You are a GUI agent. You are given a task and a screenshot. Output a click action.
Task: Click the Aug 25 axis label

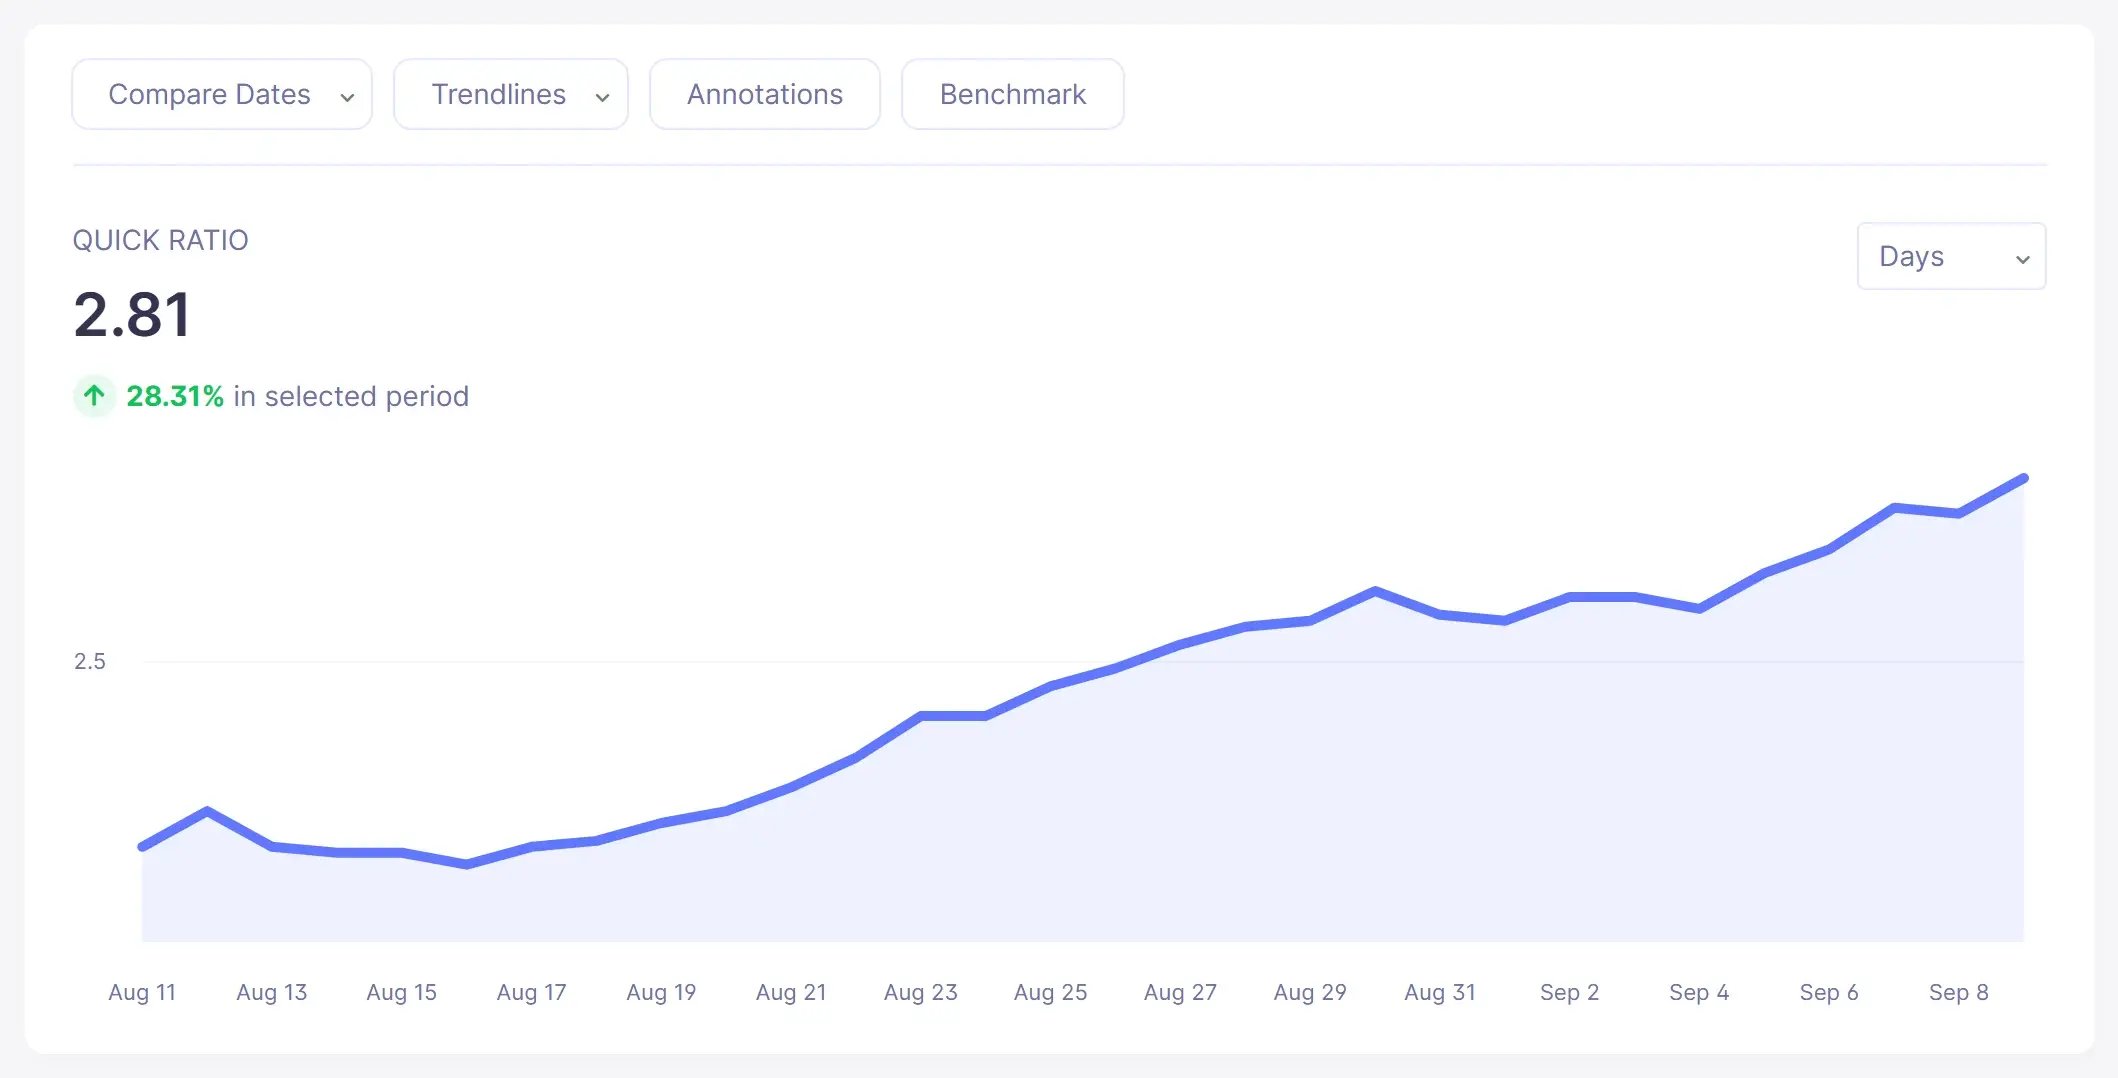[1050, 992]
